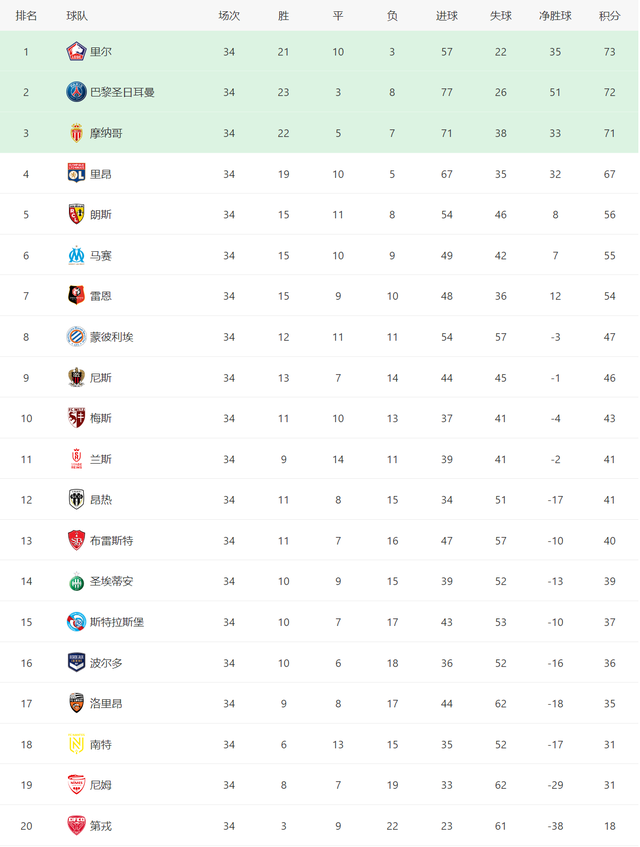Click the 斯特拉斯堡 team name
This screenshot has height=847, width=640.
[x=117, y=622]
